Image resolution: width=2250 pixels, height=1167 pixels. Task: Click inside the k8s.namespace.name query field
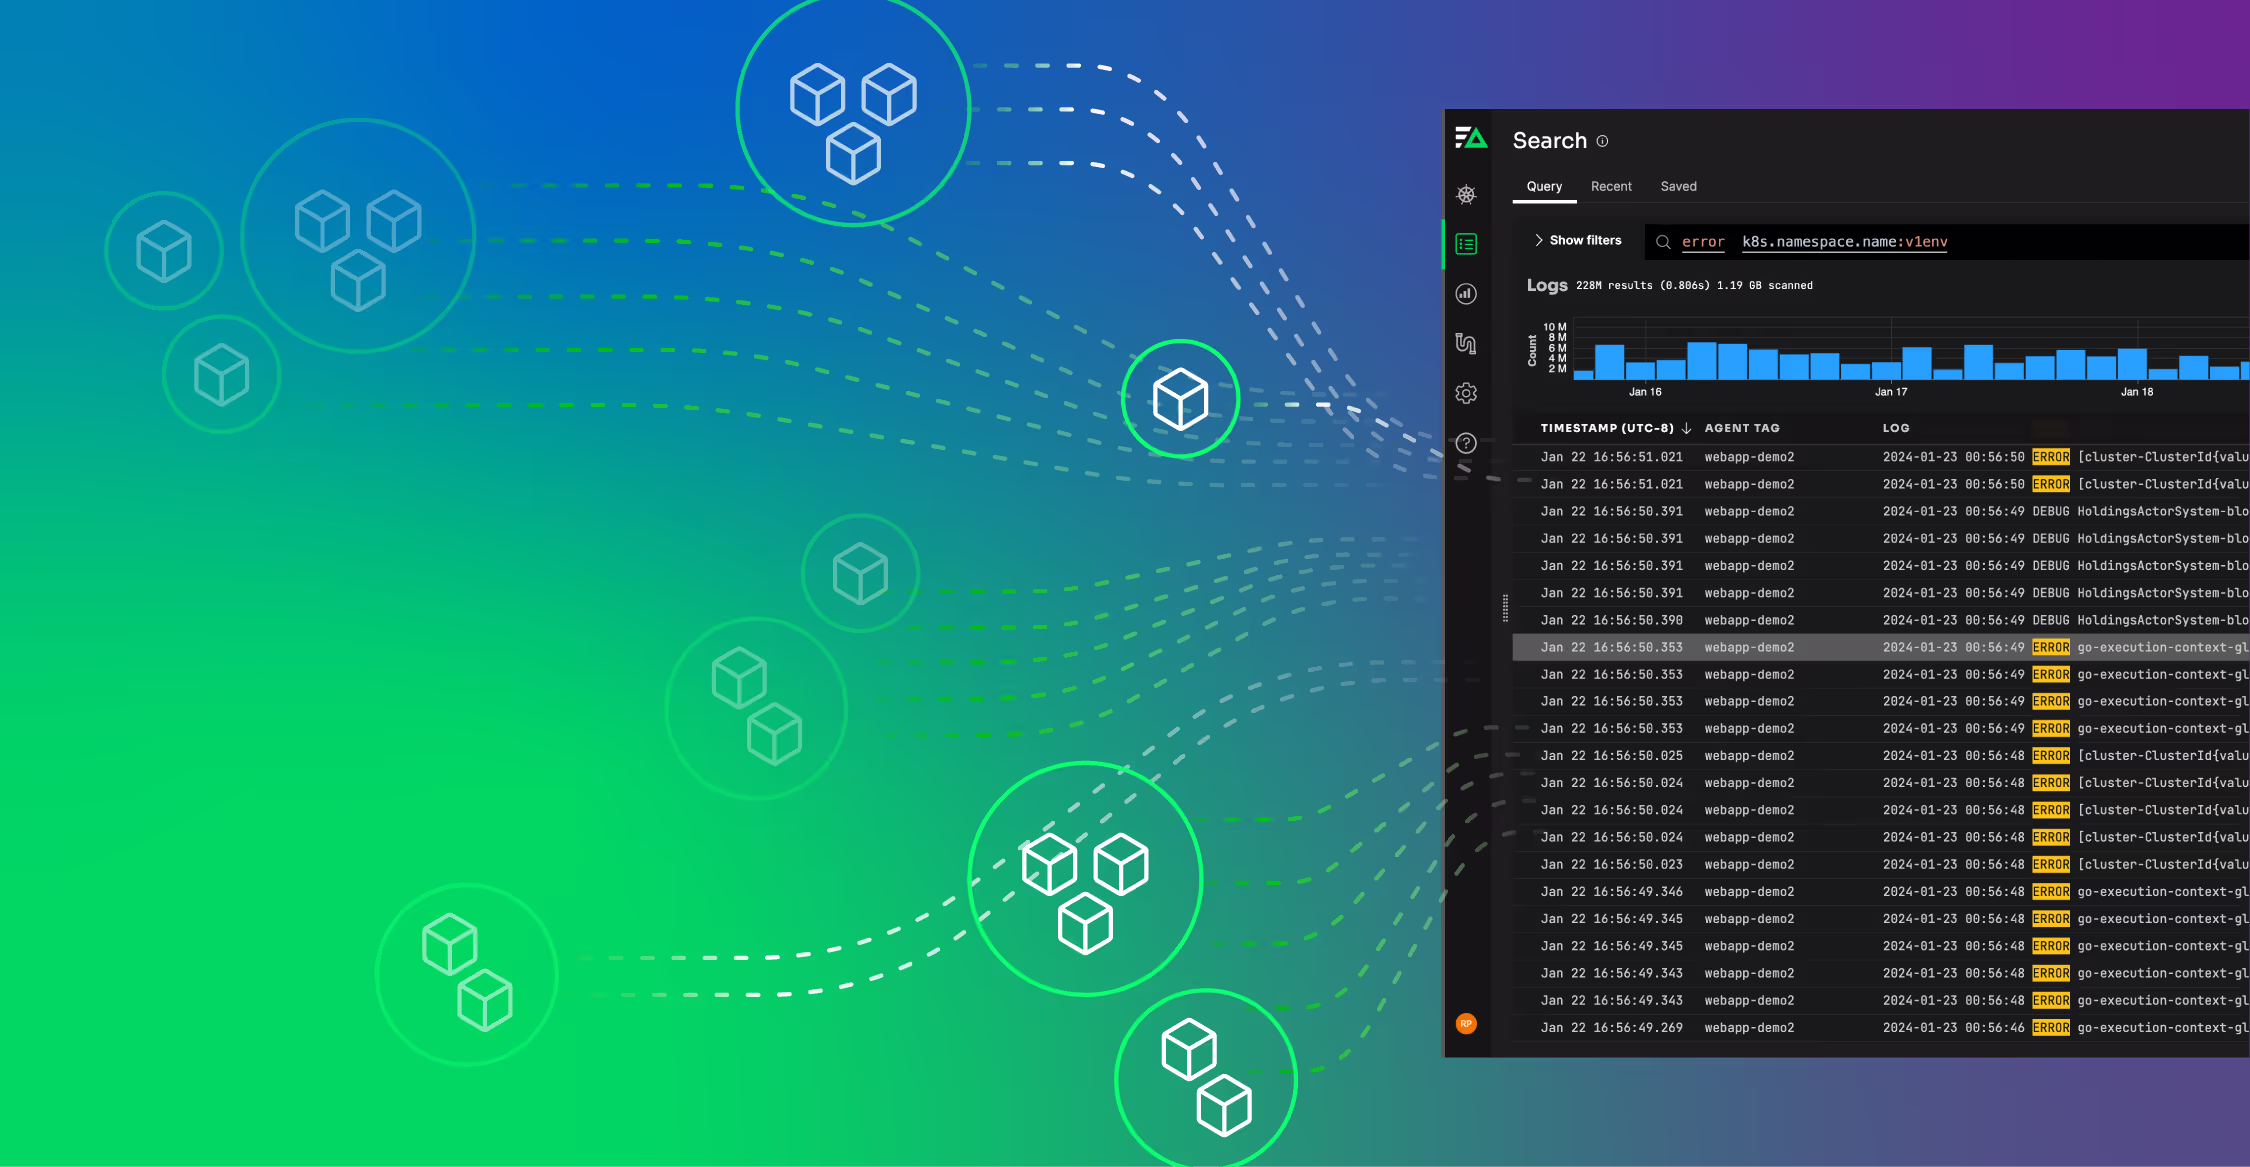click(1844, 242)
